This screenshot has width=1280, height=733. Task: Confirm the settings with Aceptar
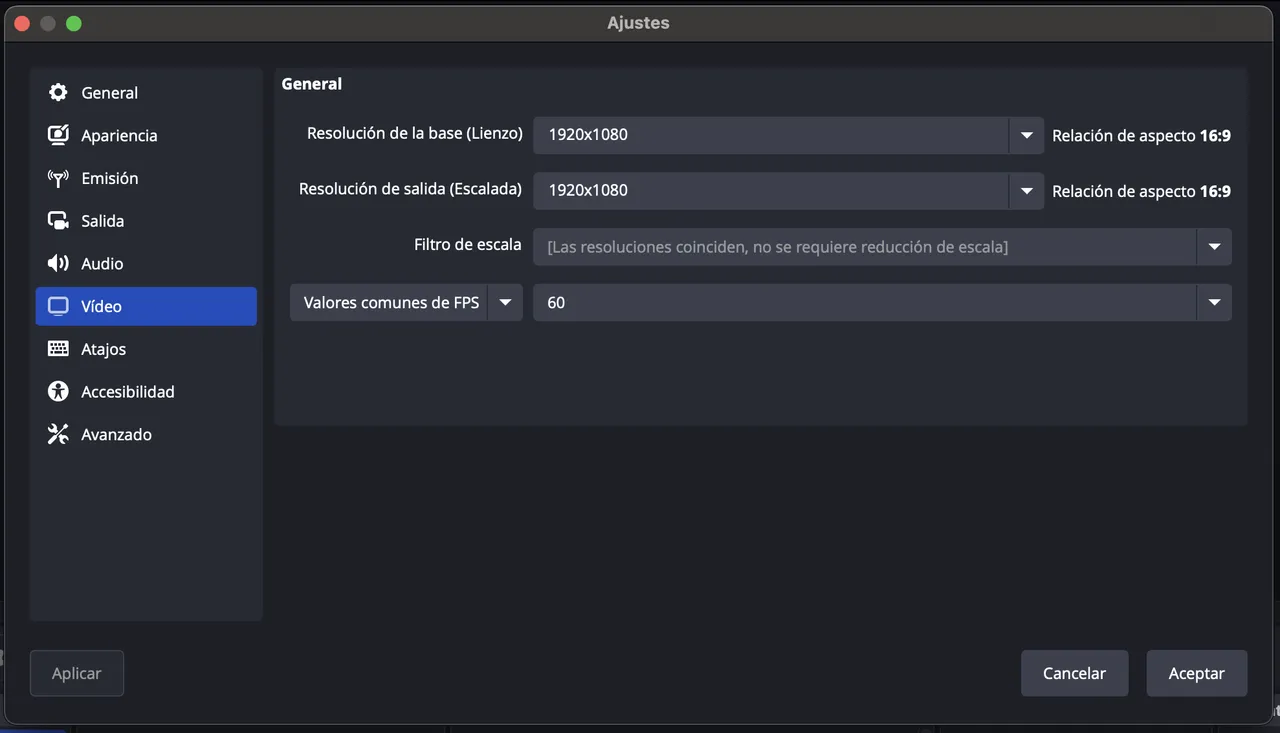coord(1197,673)
